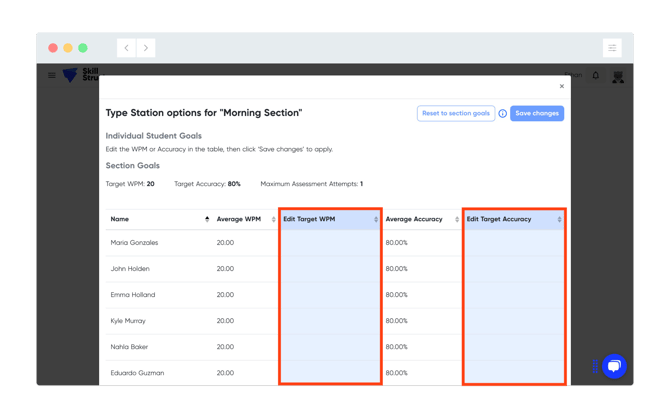
Task: Click the Save changes button
Action: 537,114
